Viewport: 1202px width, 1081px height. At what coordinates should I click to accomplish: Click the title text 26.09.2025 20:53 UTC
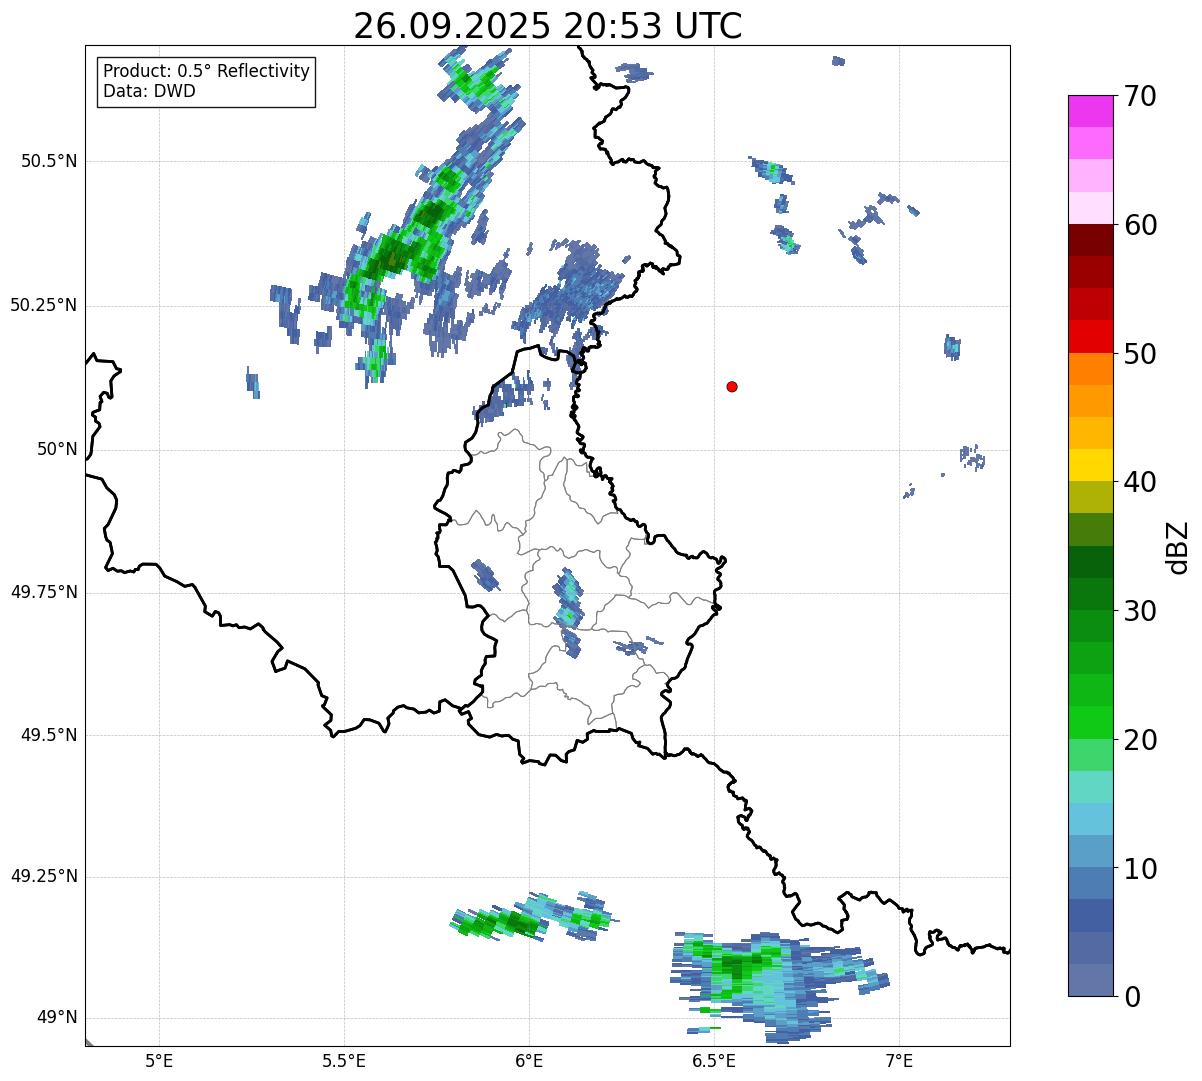pyautogui.click(x=548, y=26)
